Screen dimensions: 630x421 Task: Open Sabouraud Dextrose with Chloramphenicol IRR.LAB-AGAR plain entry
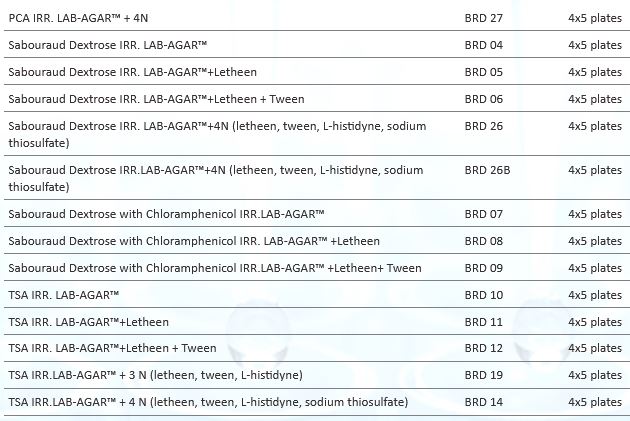pyautogui.click(x=167, y=214)
